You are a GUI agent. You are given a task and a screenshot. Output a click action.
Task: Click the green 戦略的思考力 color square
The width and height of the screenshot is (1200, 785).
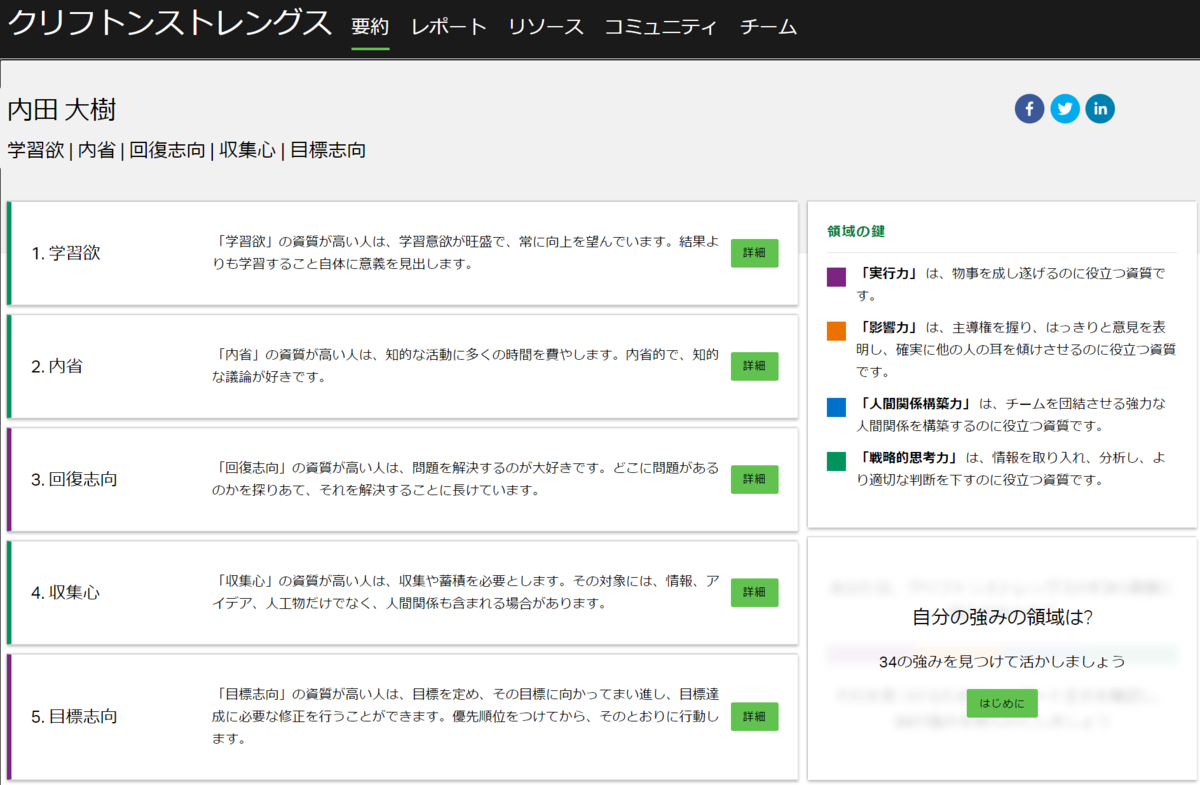[837, 462]
